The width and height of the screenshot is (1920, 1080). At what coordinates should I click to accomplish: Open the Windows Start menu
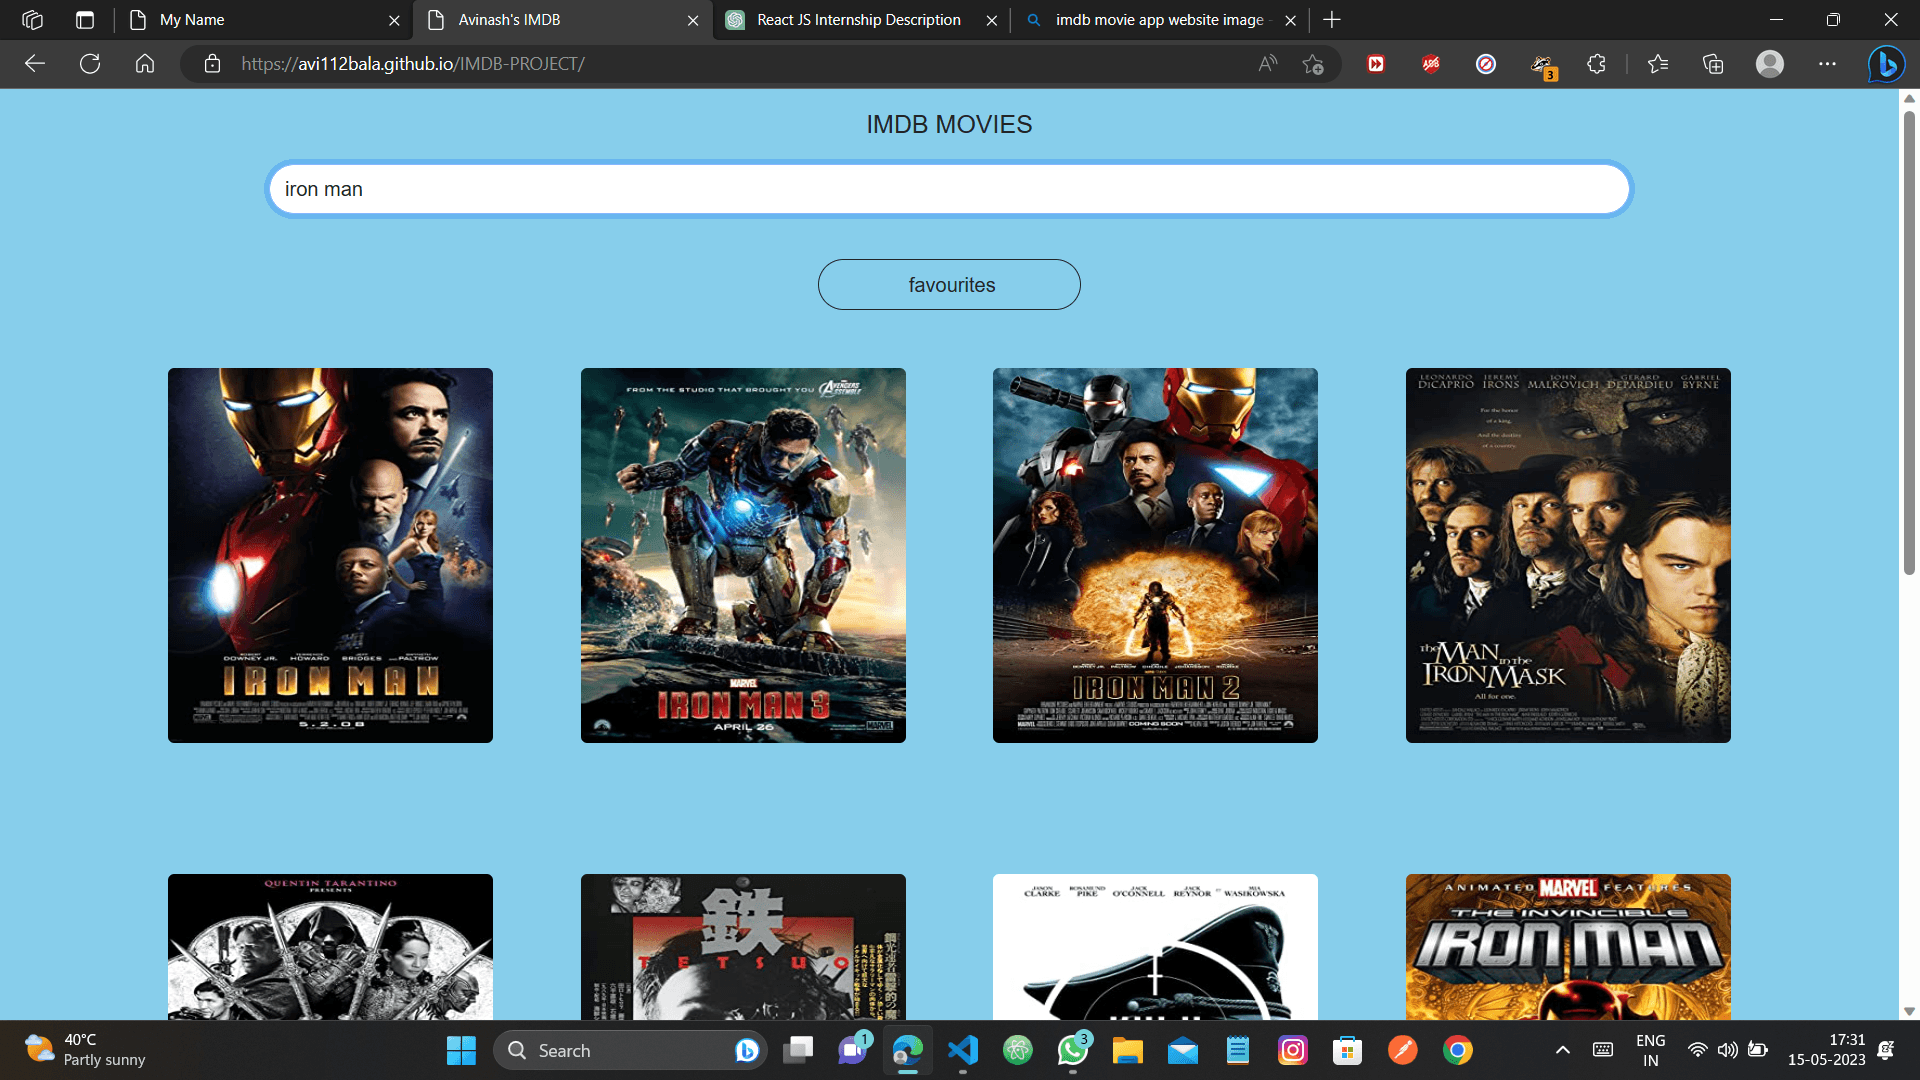click(x=461, y=1050)
